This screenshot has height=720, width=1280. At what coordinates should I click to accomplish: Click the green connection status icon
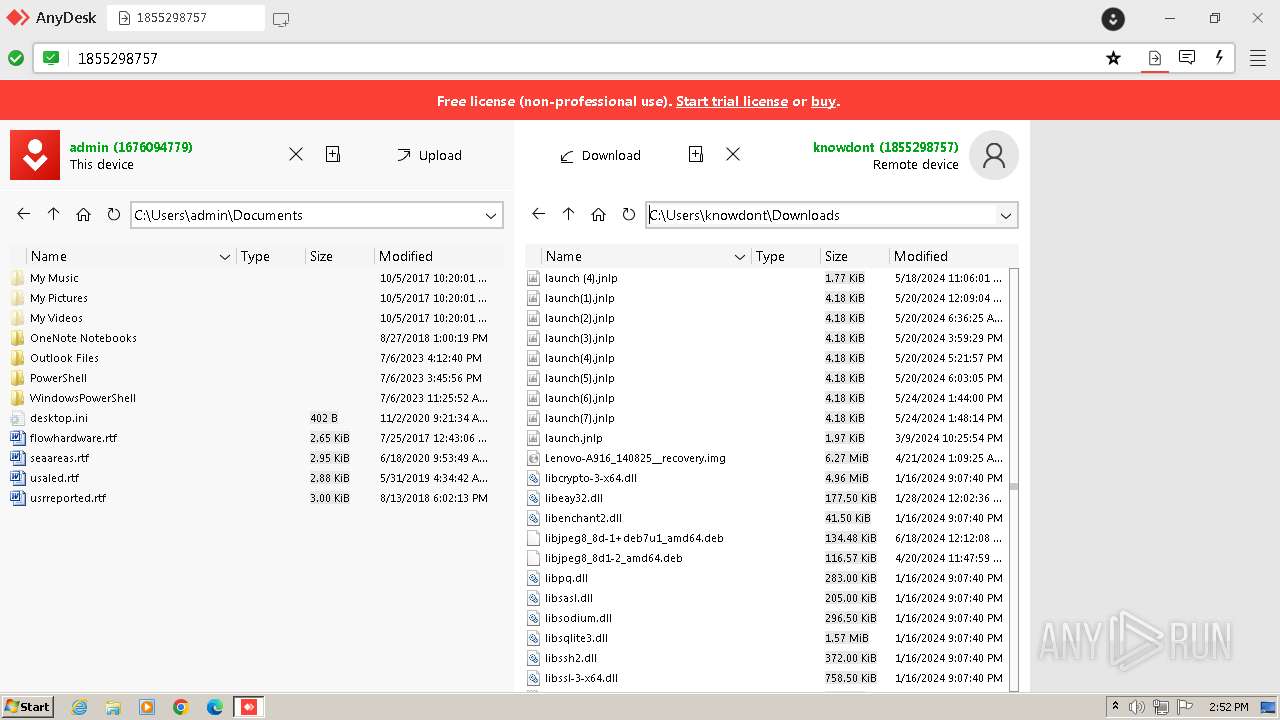click(16, 58)
